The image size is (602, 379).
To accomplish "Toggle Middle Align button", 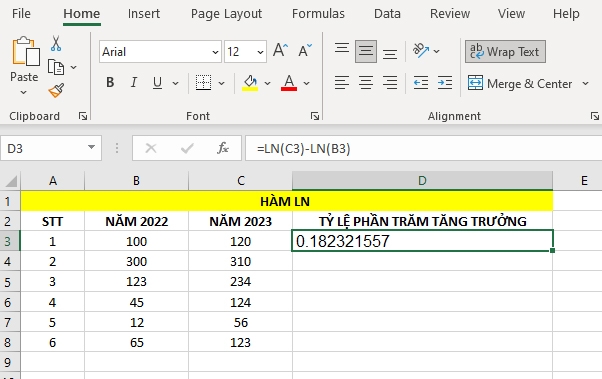I will [x=366, y=51].
